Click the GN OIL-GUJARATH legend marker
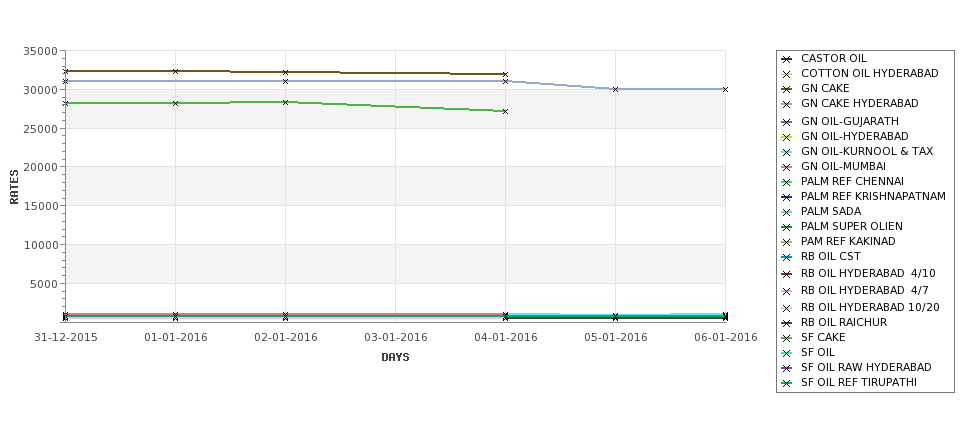This screenshot has height=429, width=975. click(787, 122)
